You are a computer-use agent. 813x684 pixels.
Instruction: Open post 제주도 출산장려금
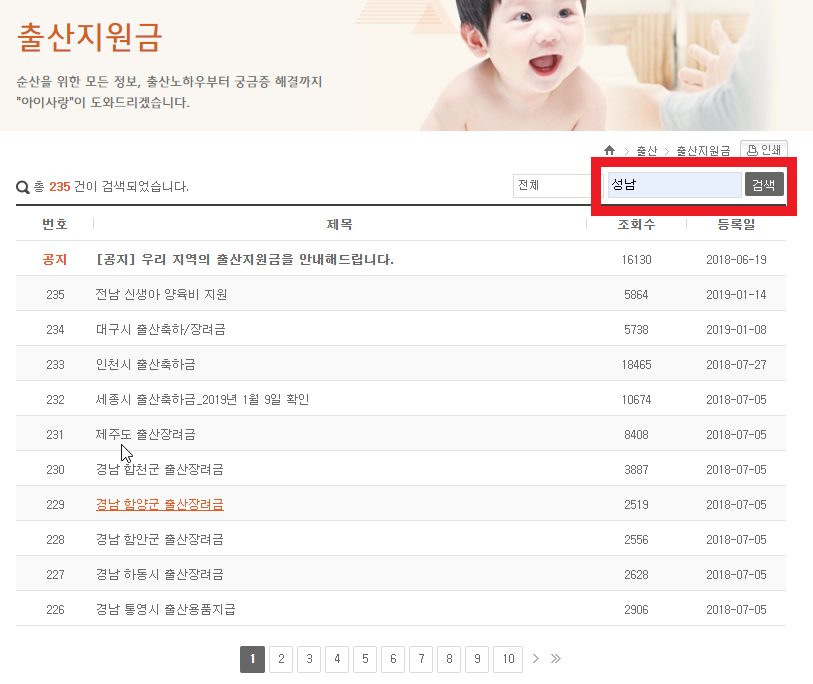[x=145, y=435]
